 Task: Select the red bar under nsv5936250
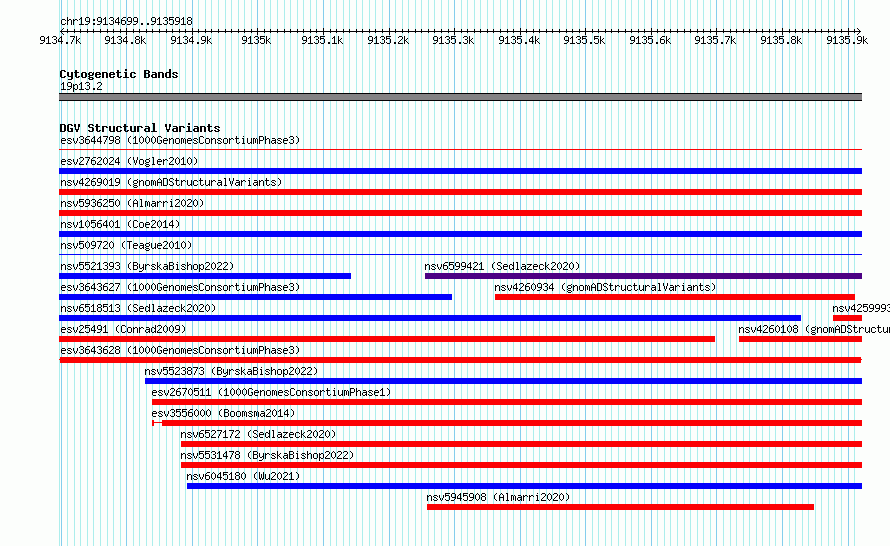460,213
